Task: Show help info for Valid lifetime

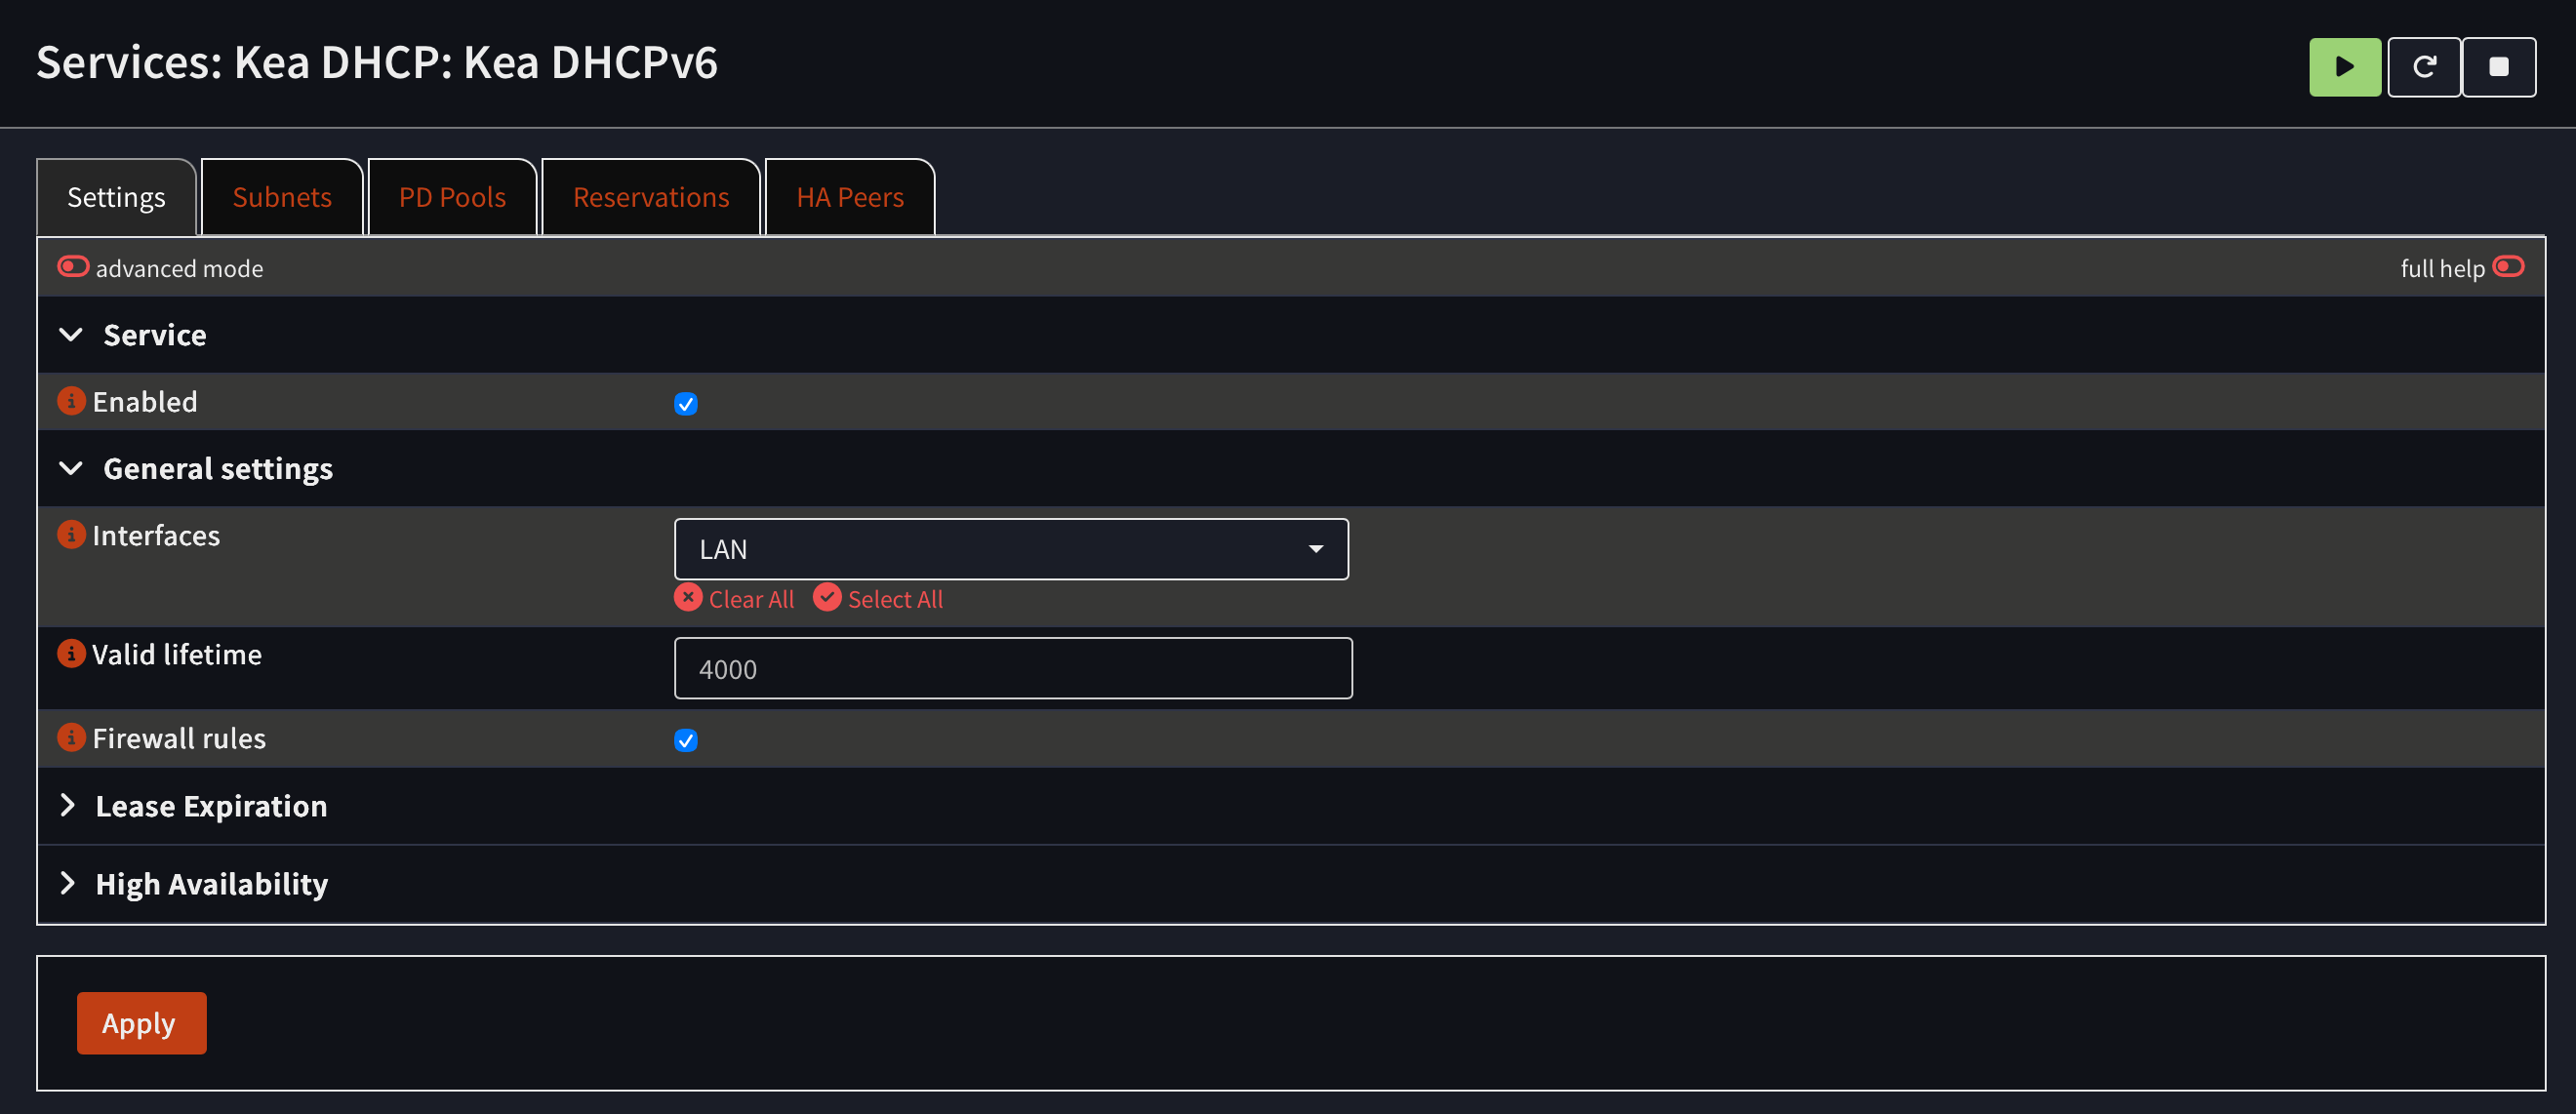Action: click(71, 654)
